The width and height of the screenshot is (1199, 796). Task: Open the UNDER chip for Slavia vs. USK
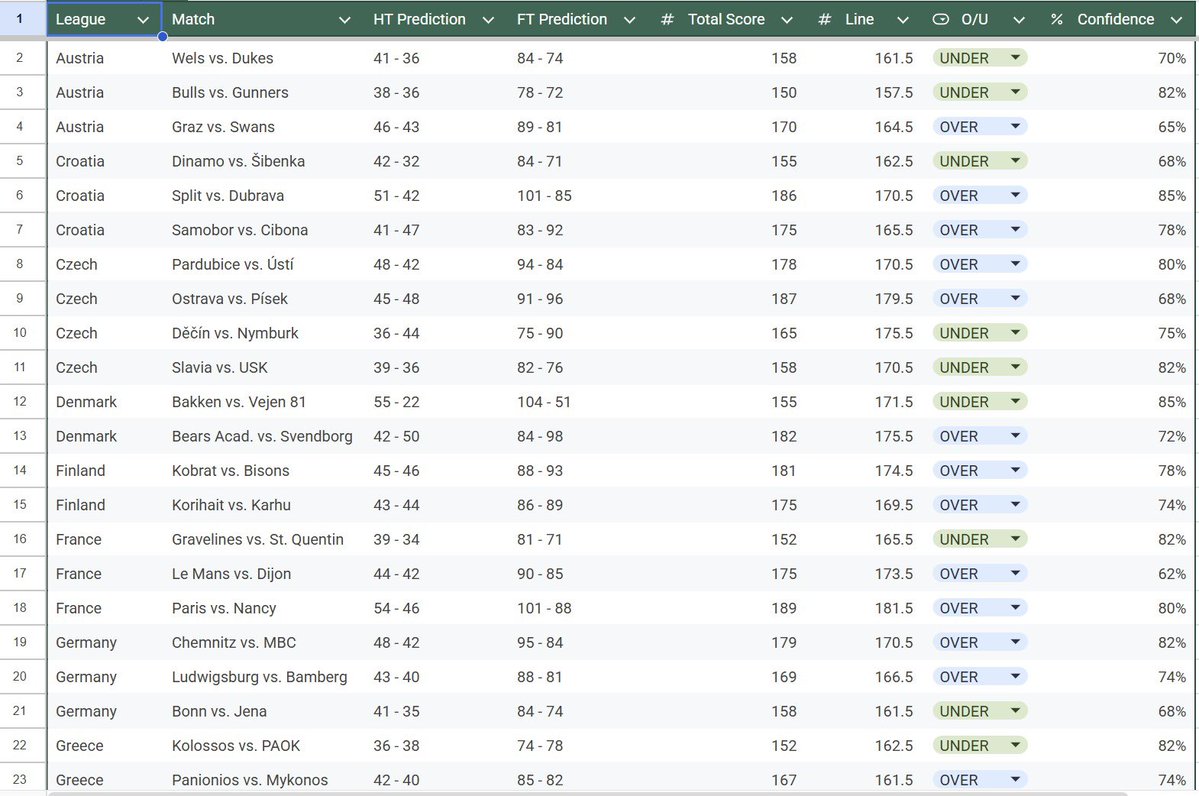pos(980,368)
